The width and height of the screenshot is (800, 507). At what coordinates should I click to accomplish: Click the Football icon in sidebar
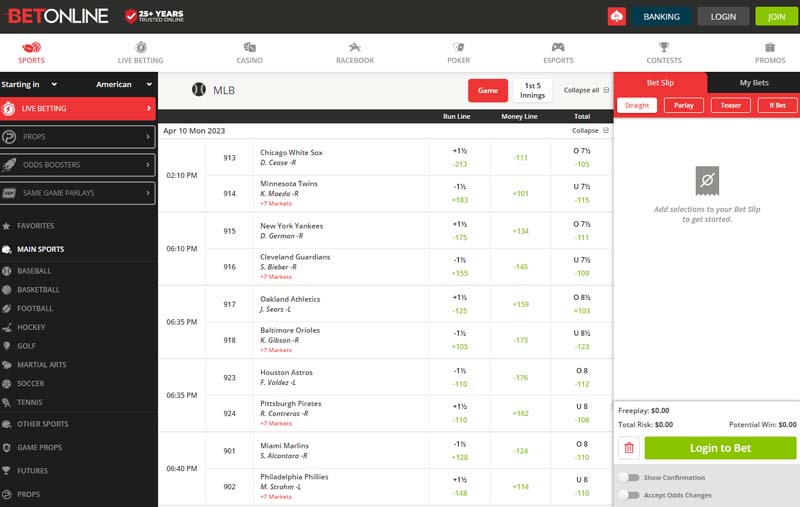7,309
